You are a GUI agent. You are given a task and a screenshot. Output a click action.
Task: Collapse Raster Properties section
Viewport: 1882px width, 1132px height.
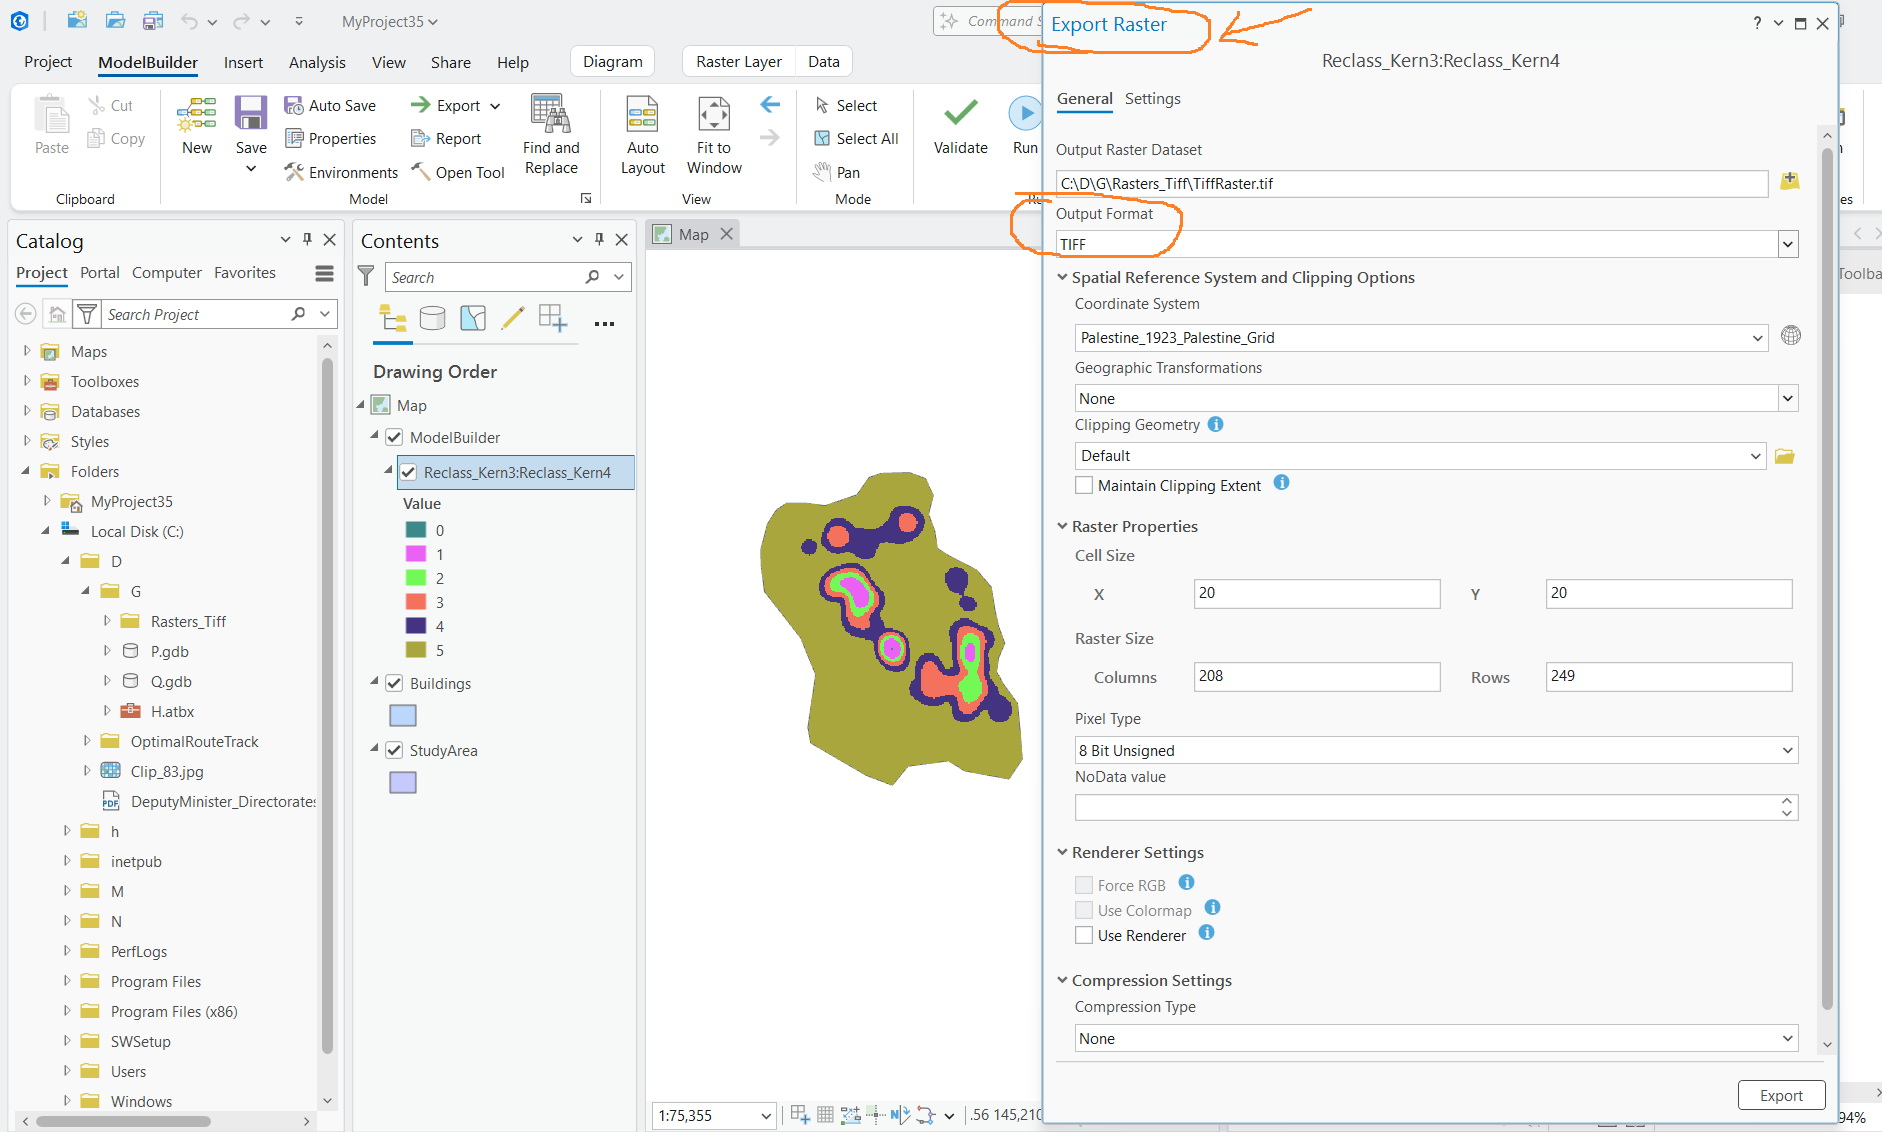1062,526
